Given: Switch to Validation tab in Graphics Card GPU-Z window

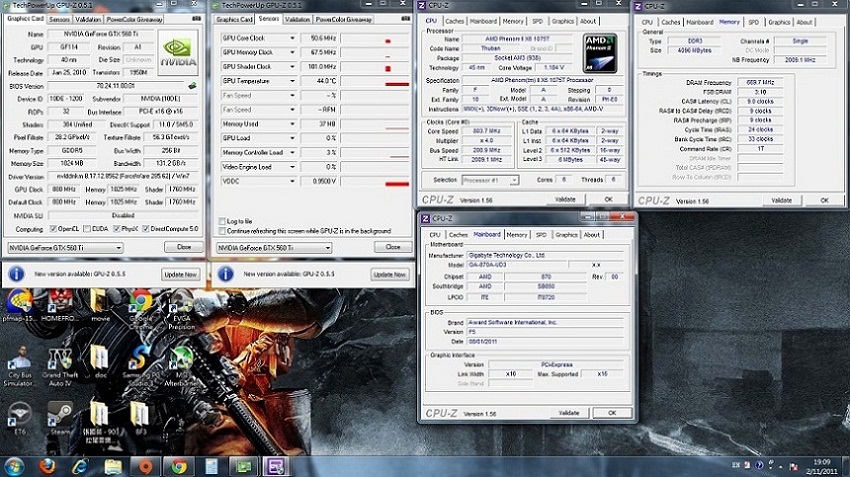Looking at the screenshot, I should point(88,20).
